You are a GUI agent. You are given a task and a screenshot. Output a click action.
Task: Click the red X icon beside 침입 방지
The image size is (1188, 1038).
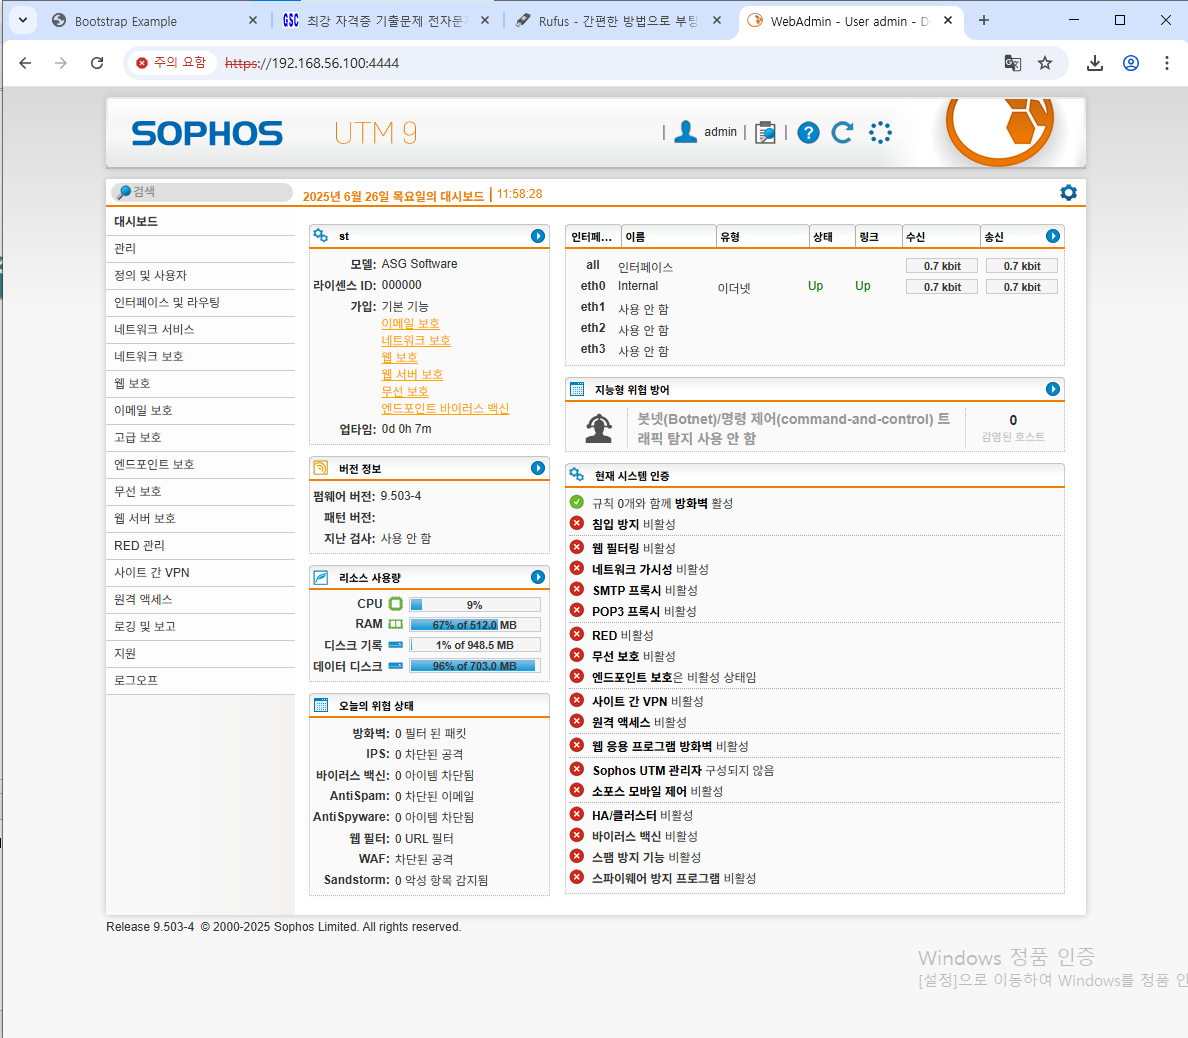577,523
